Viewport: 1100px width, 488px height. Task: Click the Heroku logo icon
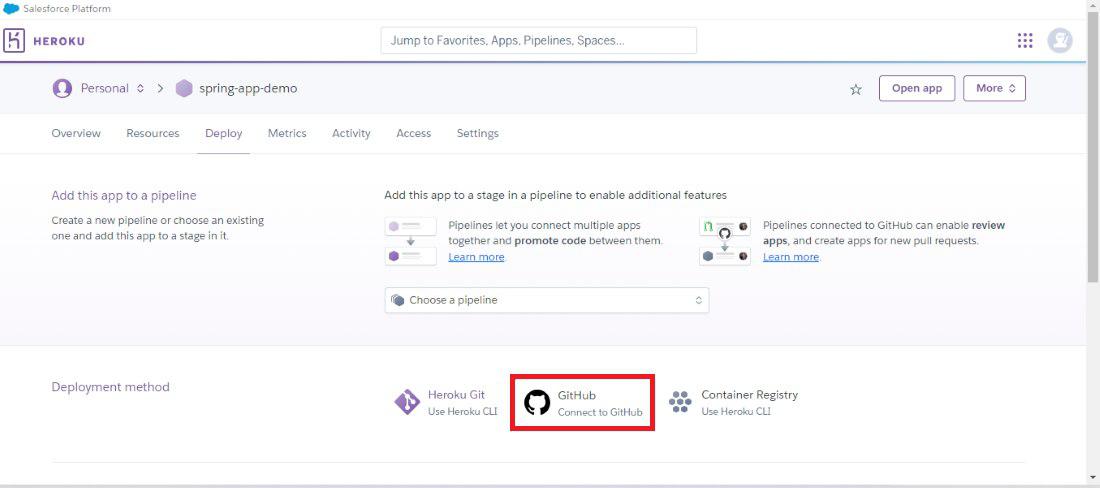[14, 41]
